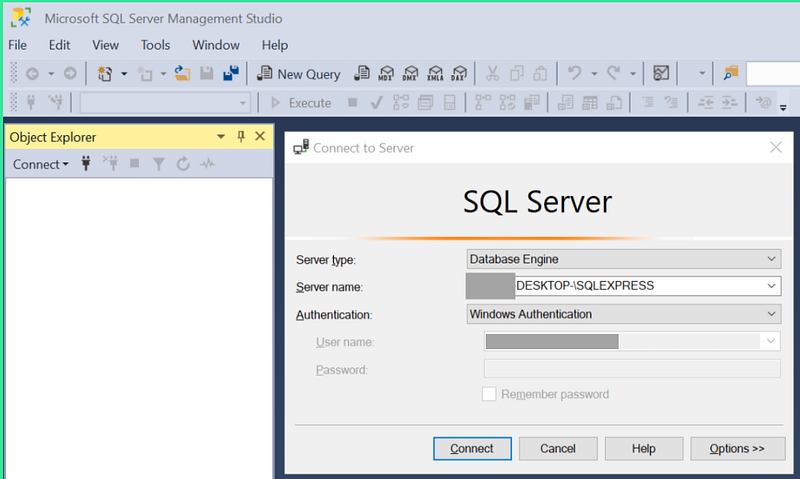Click the Activity Monitor pulse icon
800x479 pixels.
click(208, 164)
